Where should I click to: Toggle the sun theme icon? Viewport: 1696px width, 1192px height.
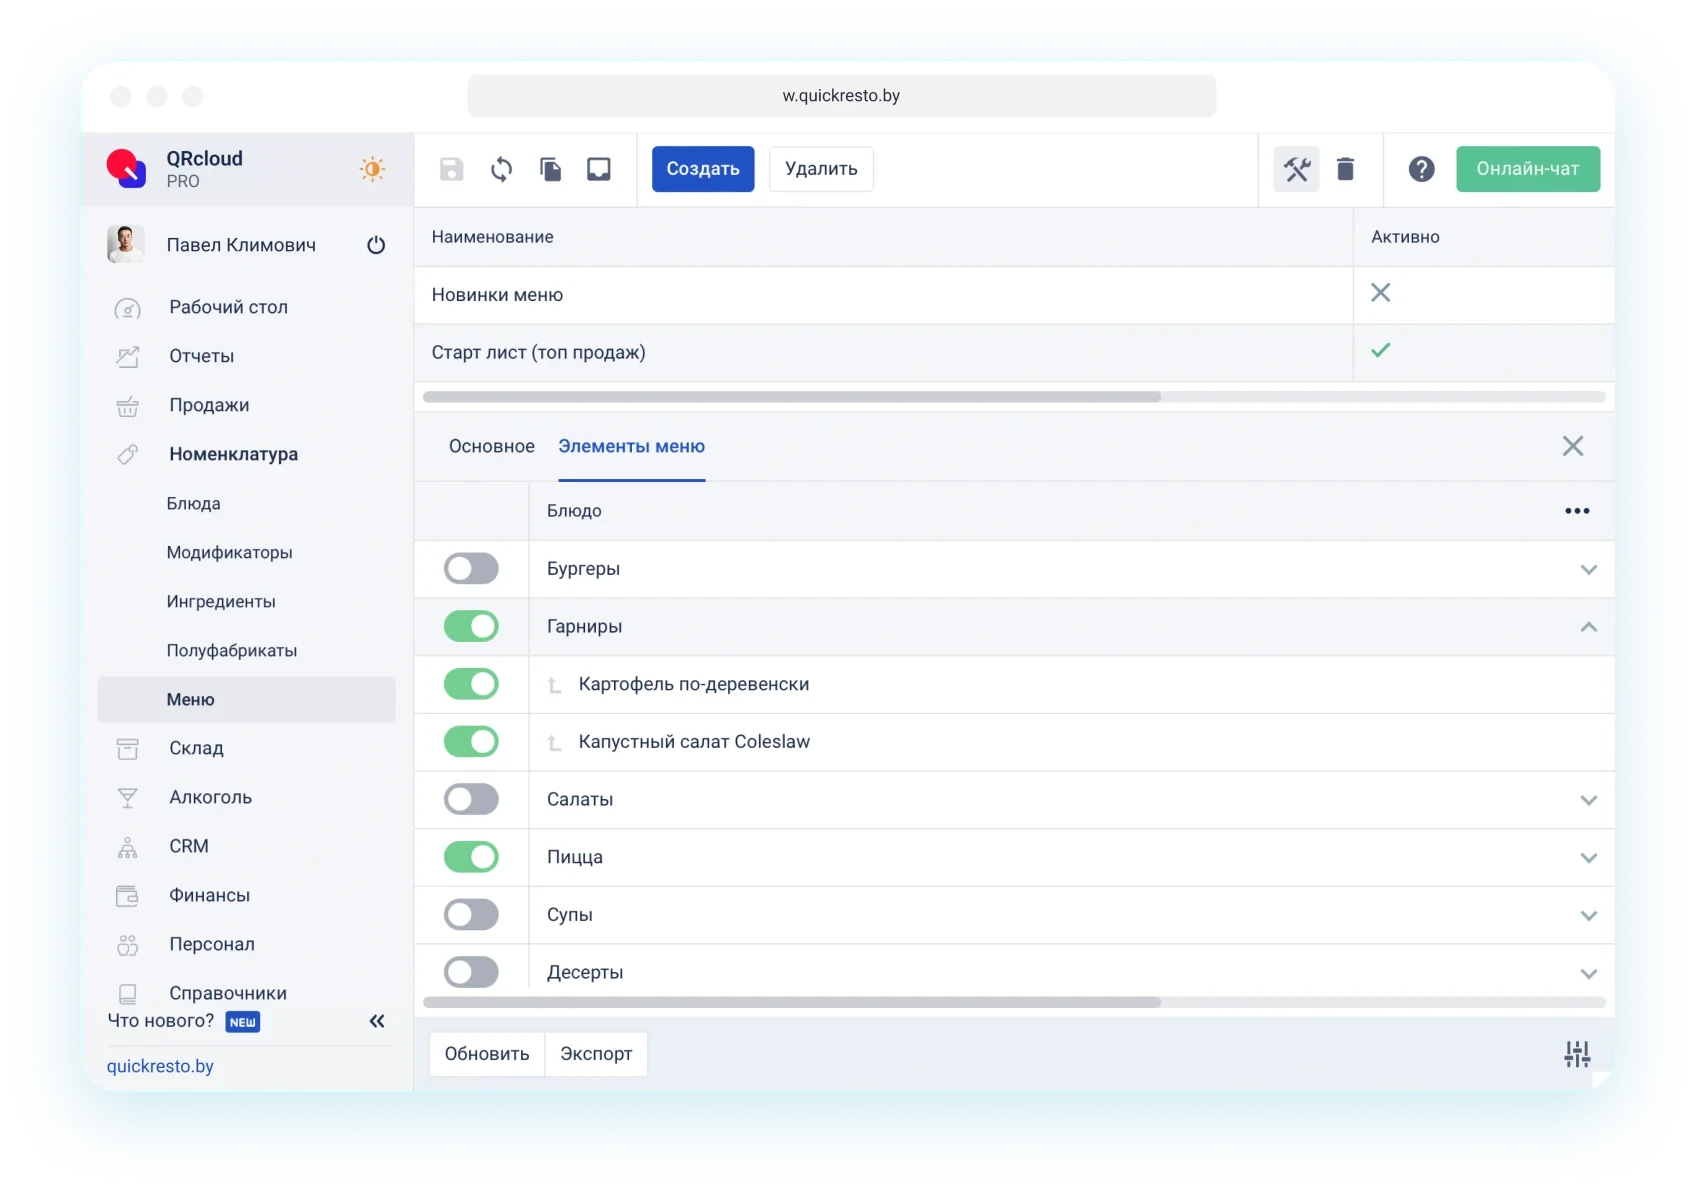point(372,169)
